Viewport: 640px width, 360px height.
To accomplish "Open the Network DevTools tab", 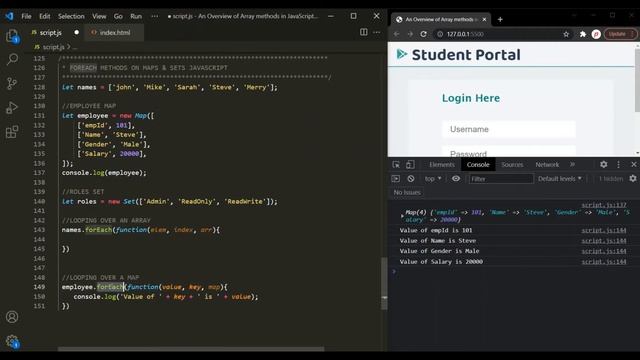I will (x=547, y=164).
